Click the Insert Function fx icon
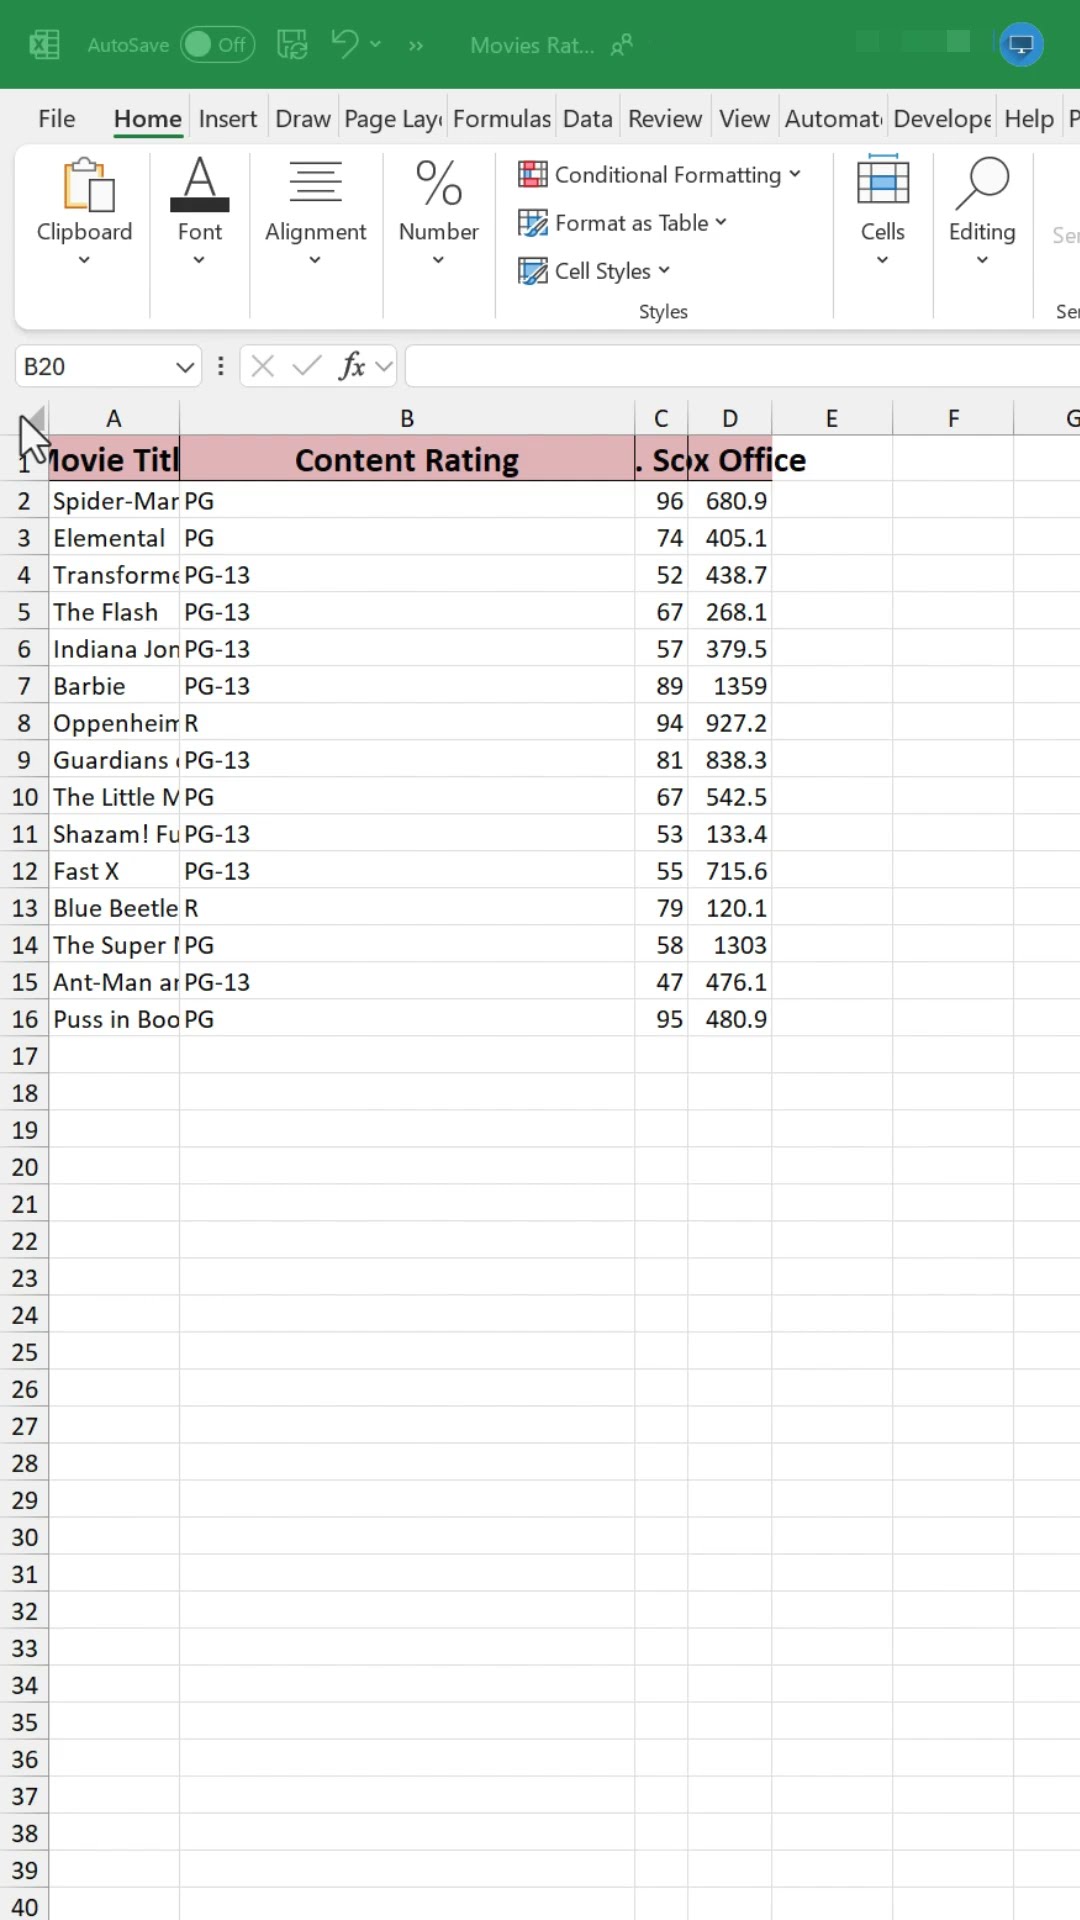The image size is (1080, 1920). pyautogui.click(x=352, y=366)
